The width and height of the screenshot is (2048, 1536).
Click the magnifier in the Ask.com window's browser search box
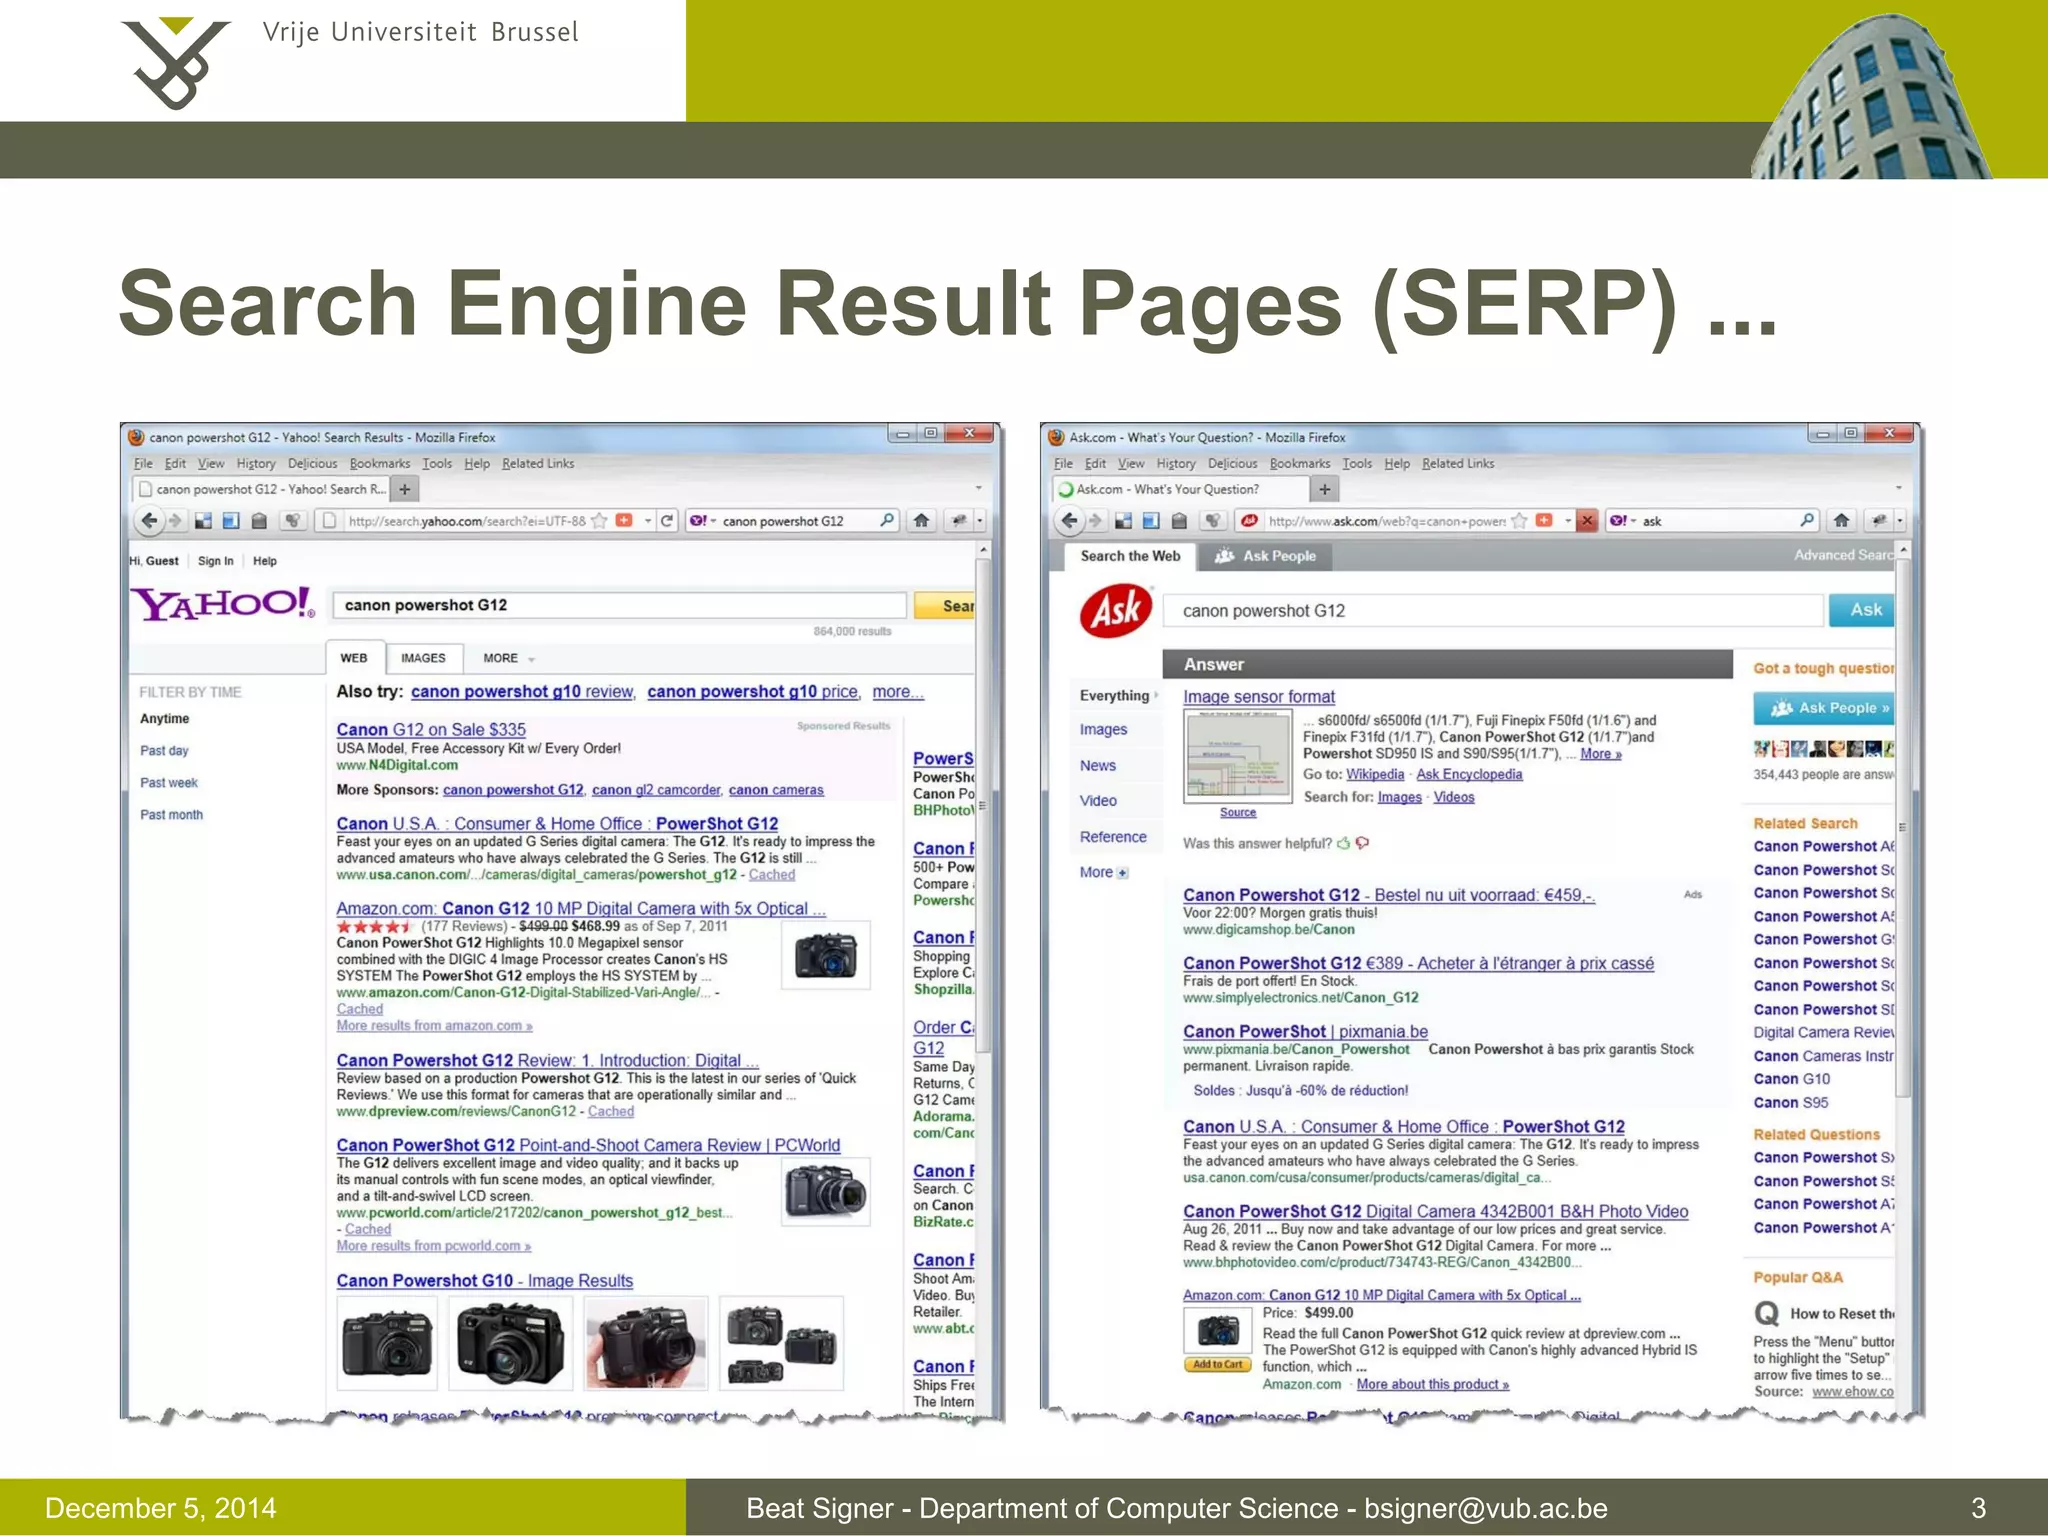(1807, 520)
